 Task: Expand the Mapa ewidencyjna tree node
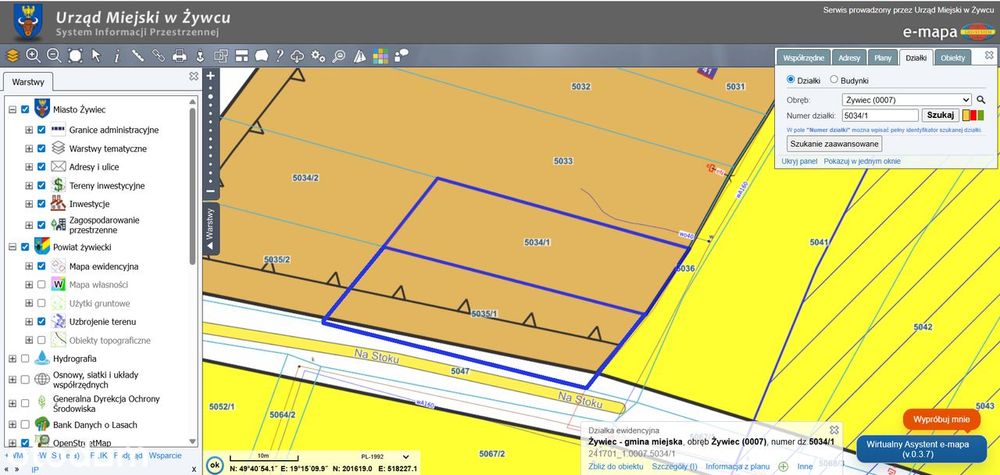coord(29,266)
